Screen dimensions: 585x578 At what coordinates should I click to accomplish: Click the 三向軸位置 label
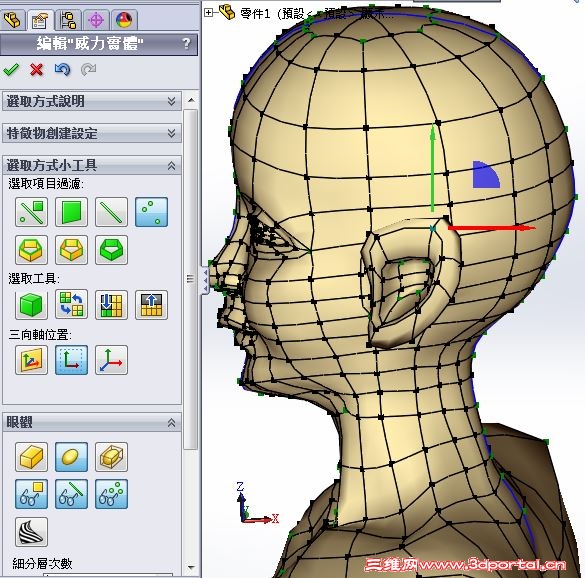click(x=40, y=334)
